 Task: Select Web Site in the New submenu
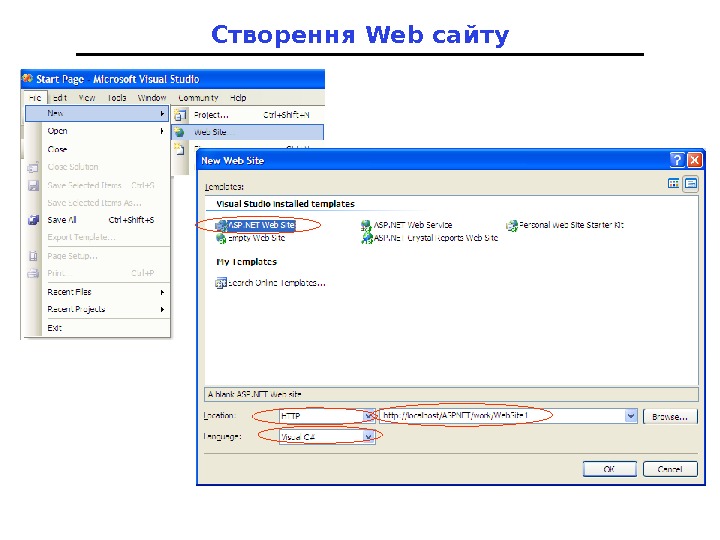[x=248, y=132]
